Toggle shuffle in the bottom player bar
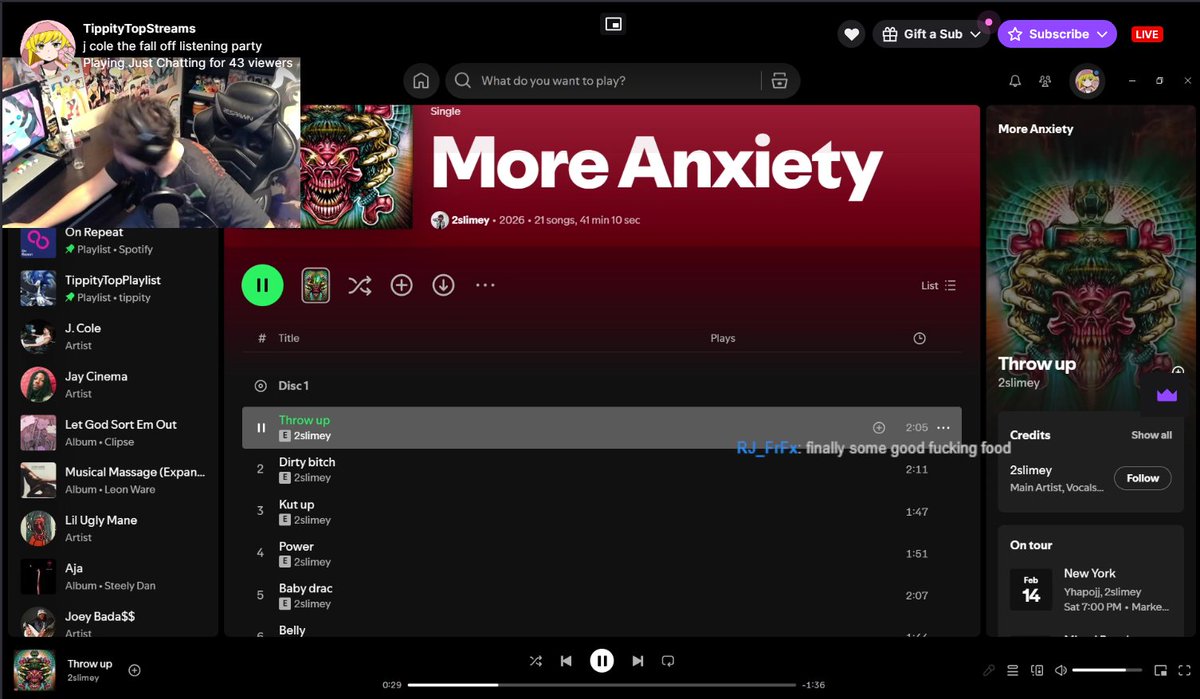Viewport: 1200px width, 699px height. coord(536,661)
